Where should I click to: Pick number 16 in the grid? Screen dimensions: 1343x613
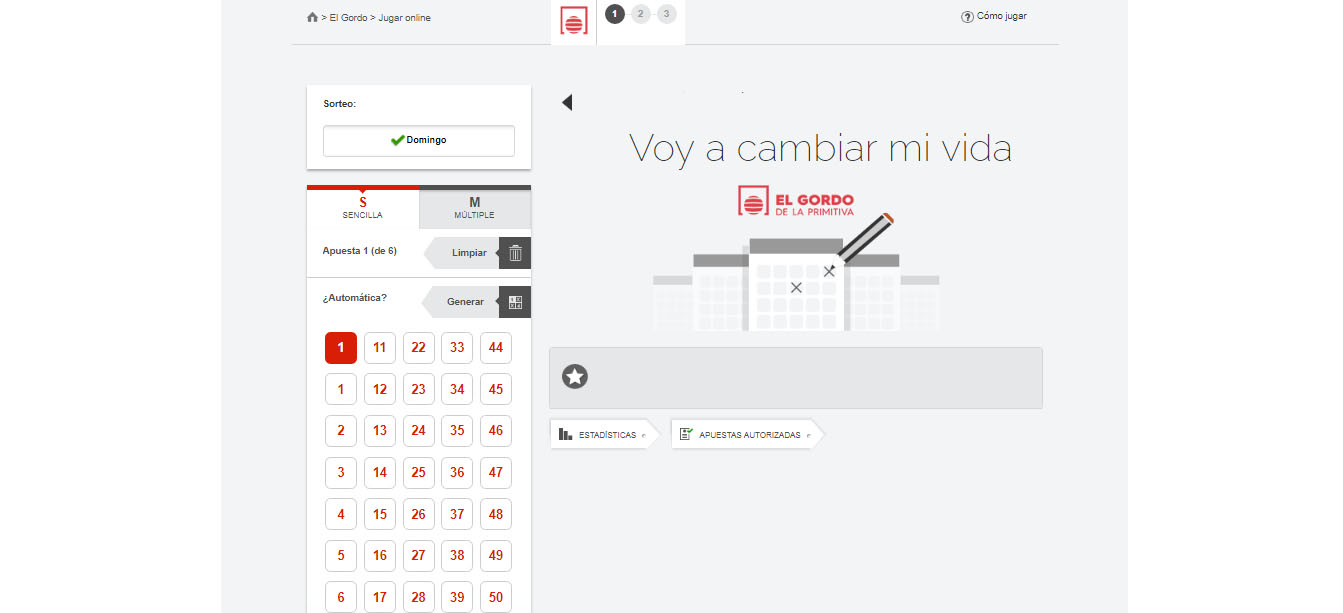pos(380,555)
